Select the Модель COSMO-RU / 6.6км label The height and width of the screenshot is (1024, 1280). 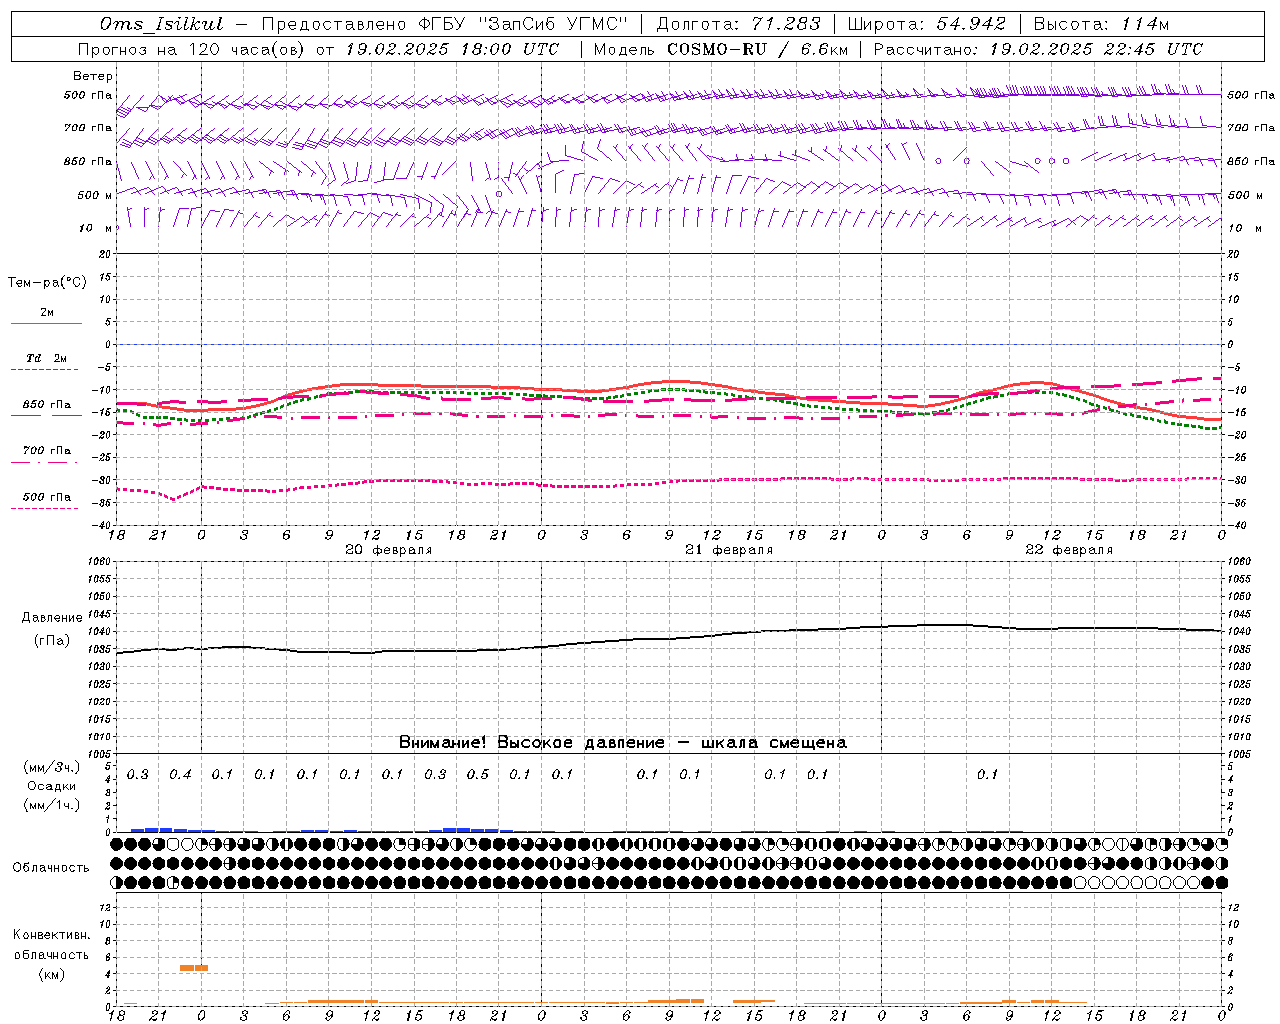tap(720, 49)
